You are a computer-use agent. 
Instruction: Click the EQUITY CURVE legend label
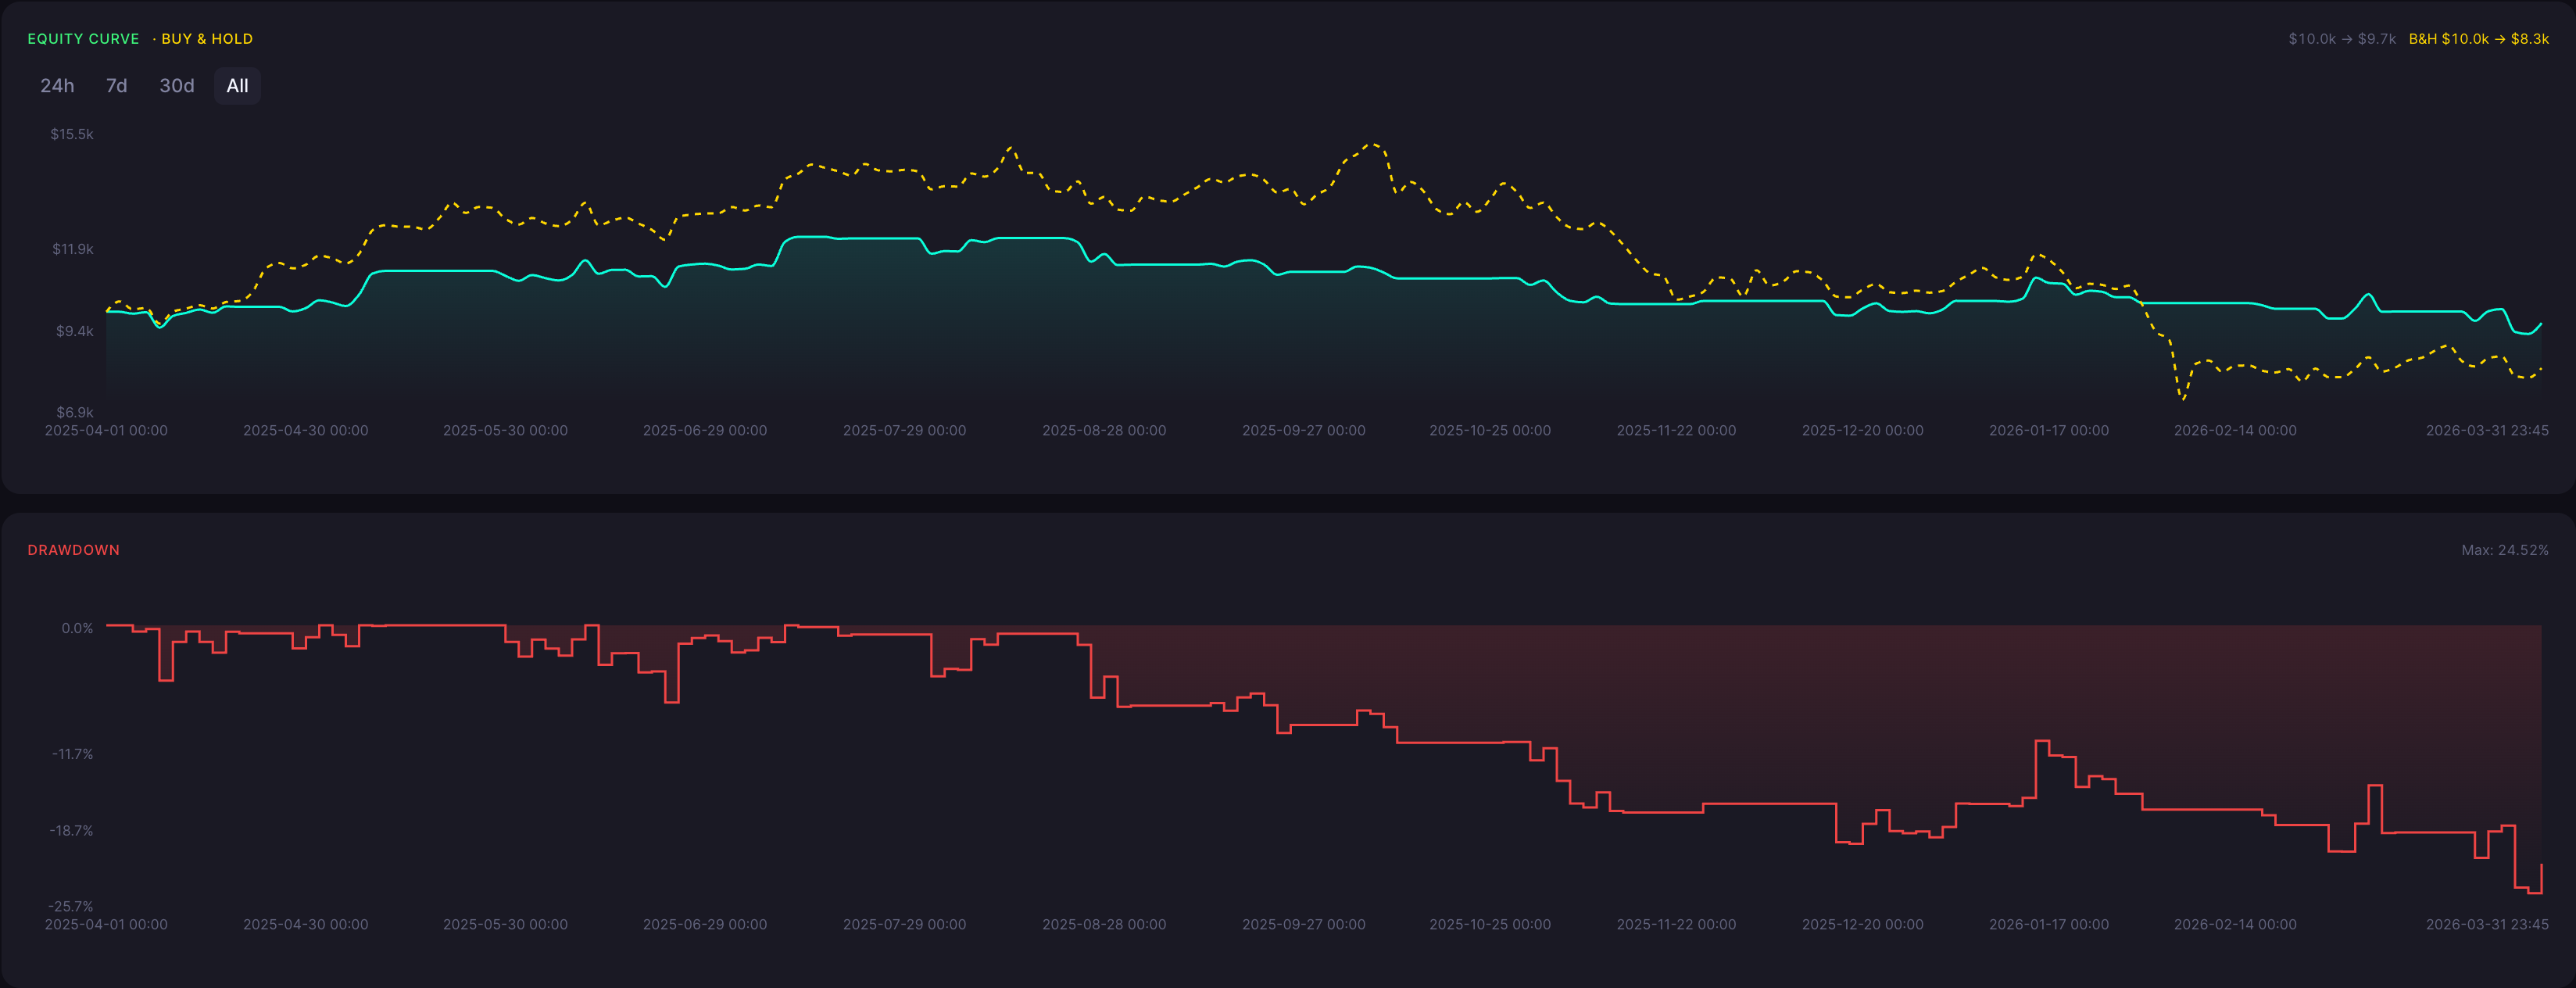pos(83,39)
